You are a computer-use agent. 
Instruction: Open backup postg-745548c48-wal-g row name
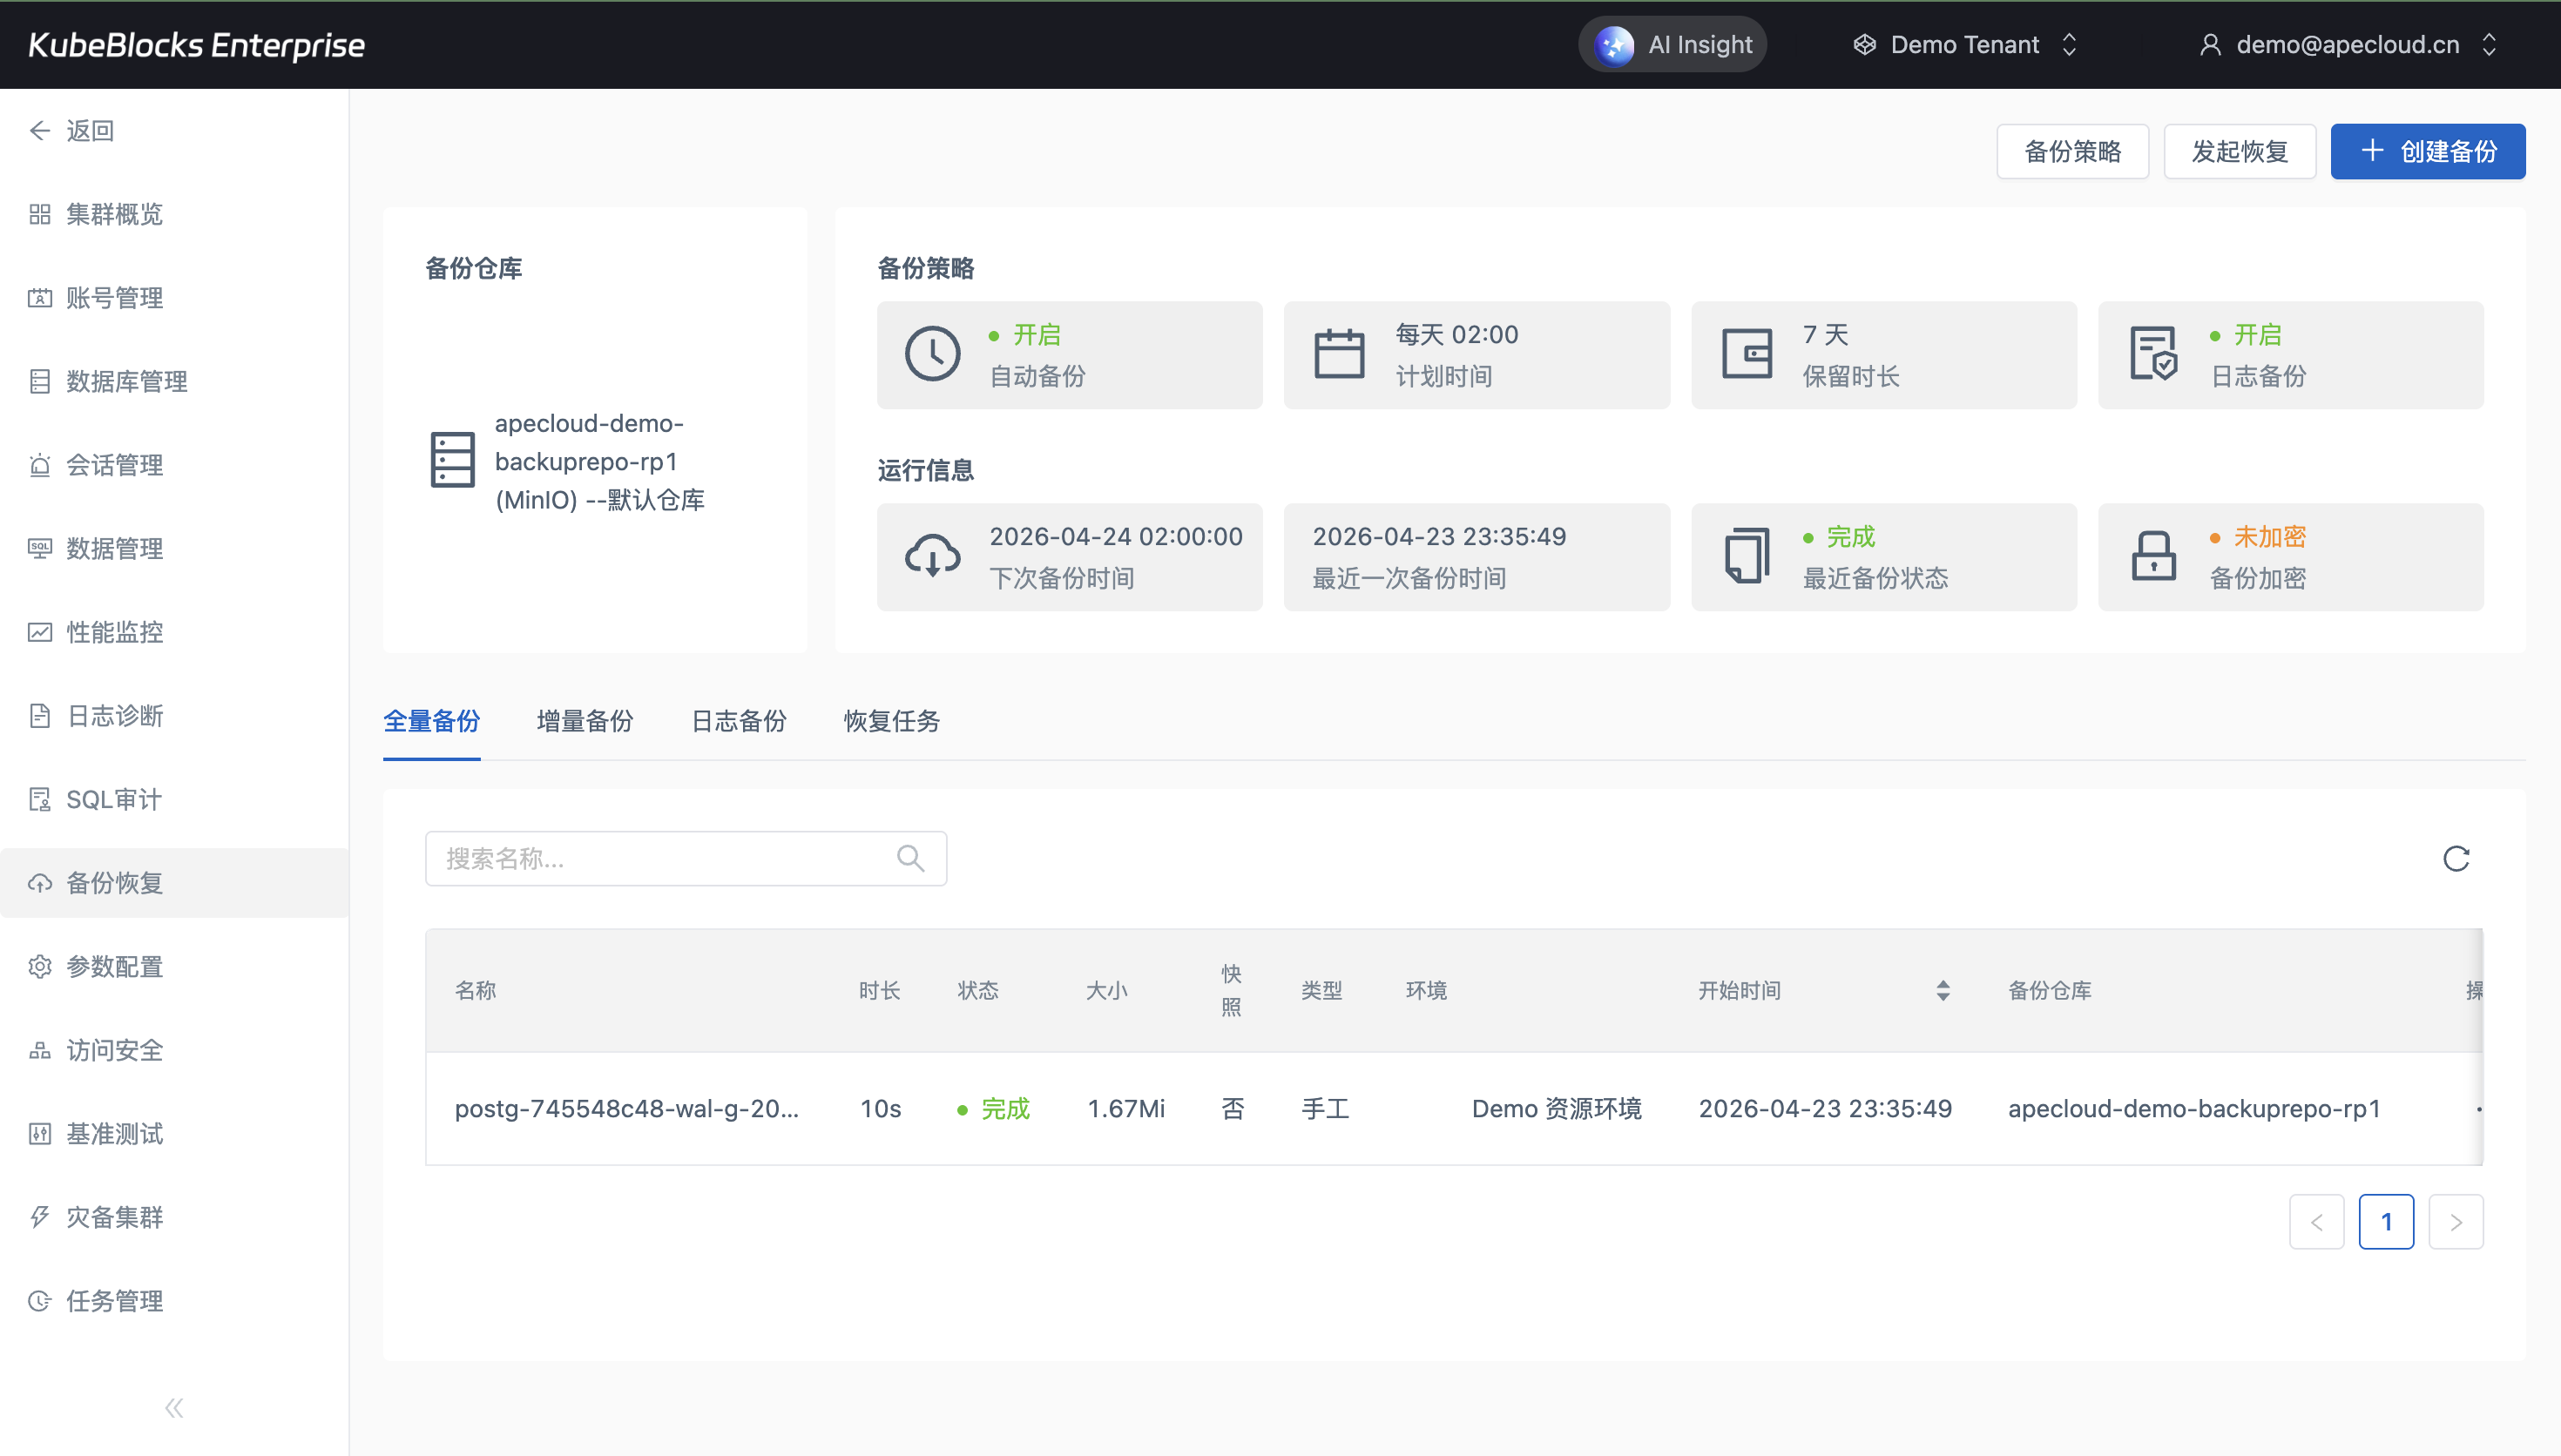[626, 1108]
